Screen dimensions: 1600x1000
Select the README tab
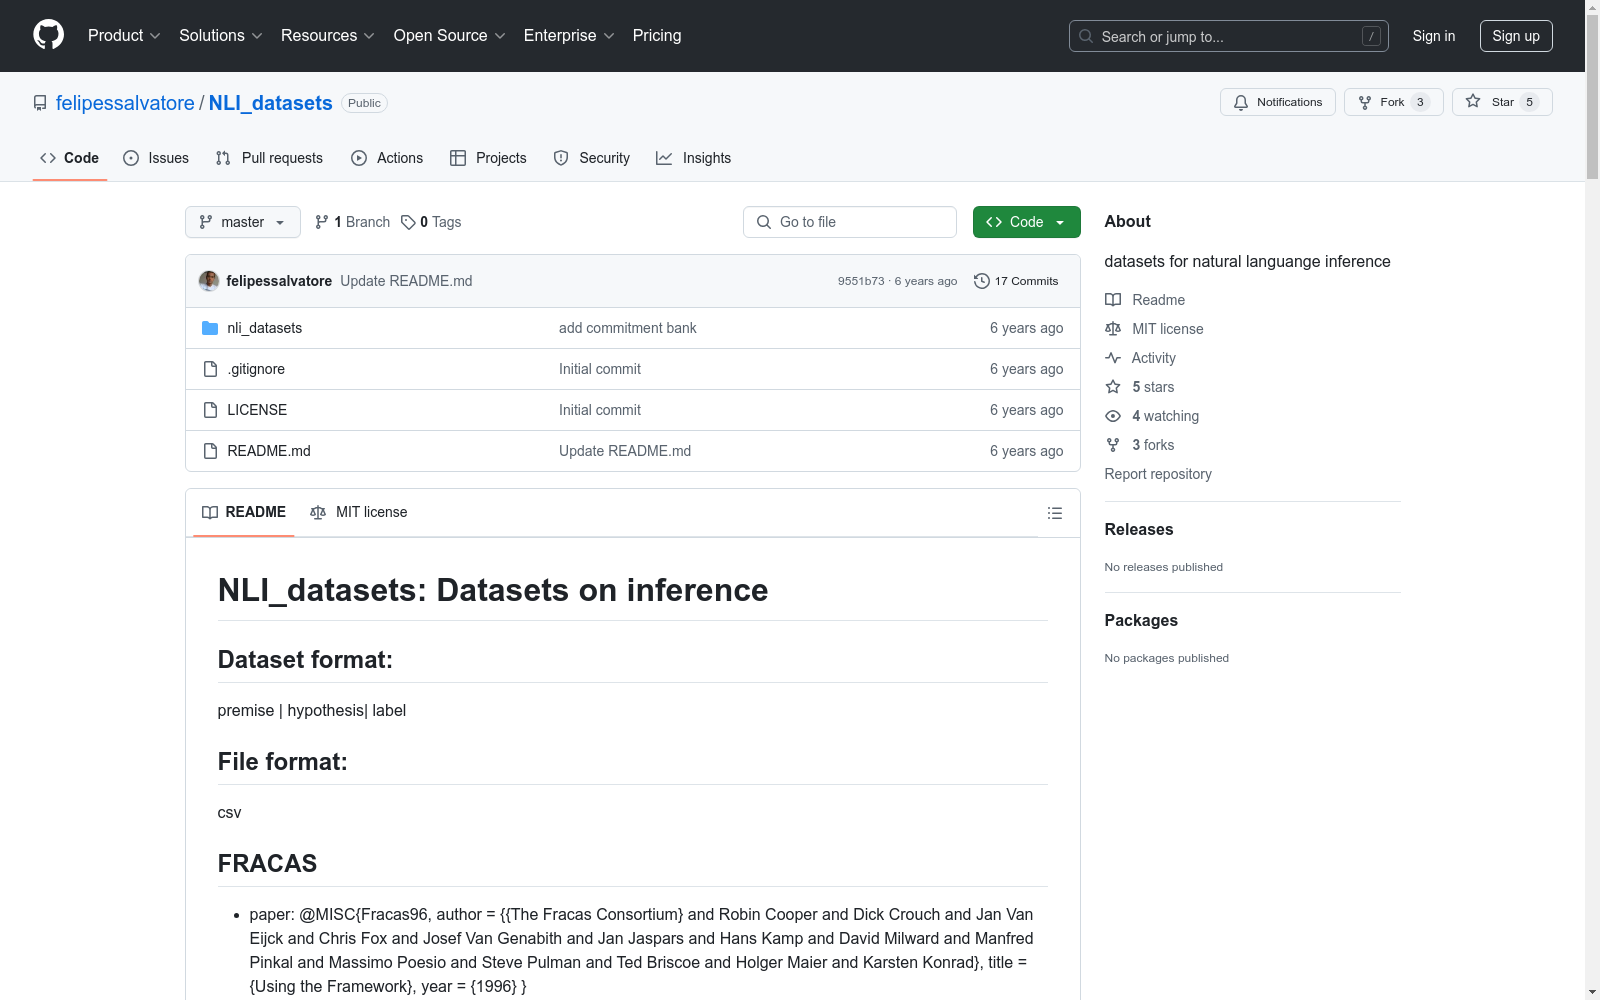point(244,512)
